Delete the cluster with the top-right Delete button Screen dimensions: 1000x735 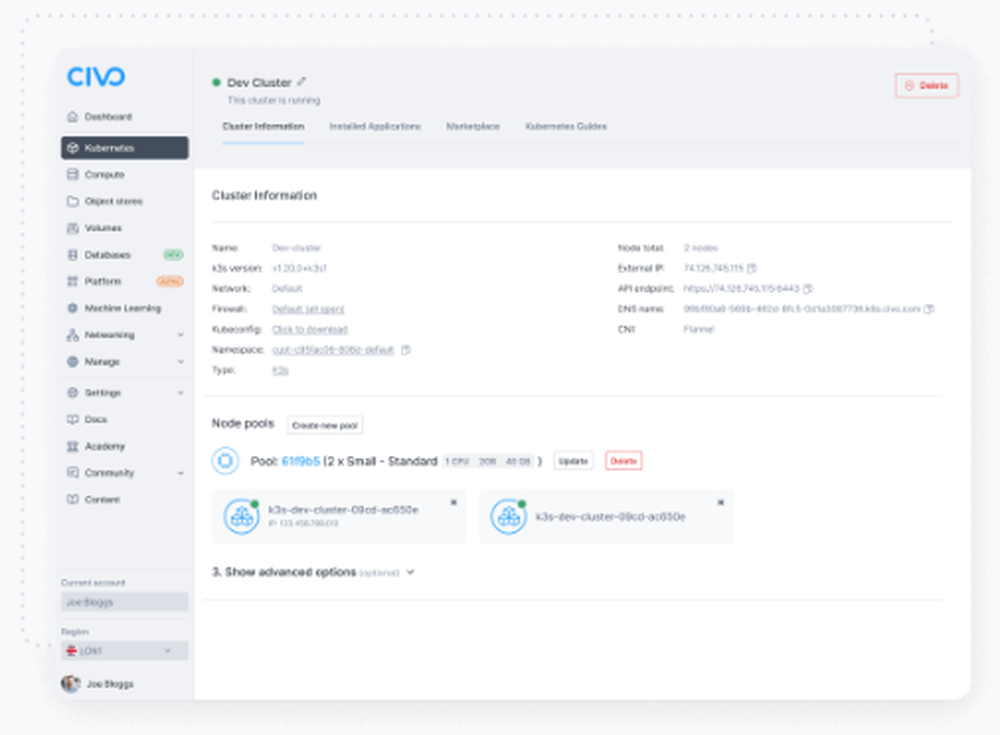click(x=927, y=85)
